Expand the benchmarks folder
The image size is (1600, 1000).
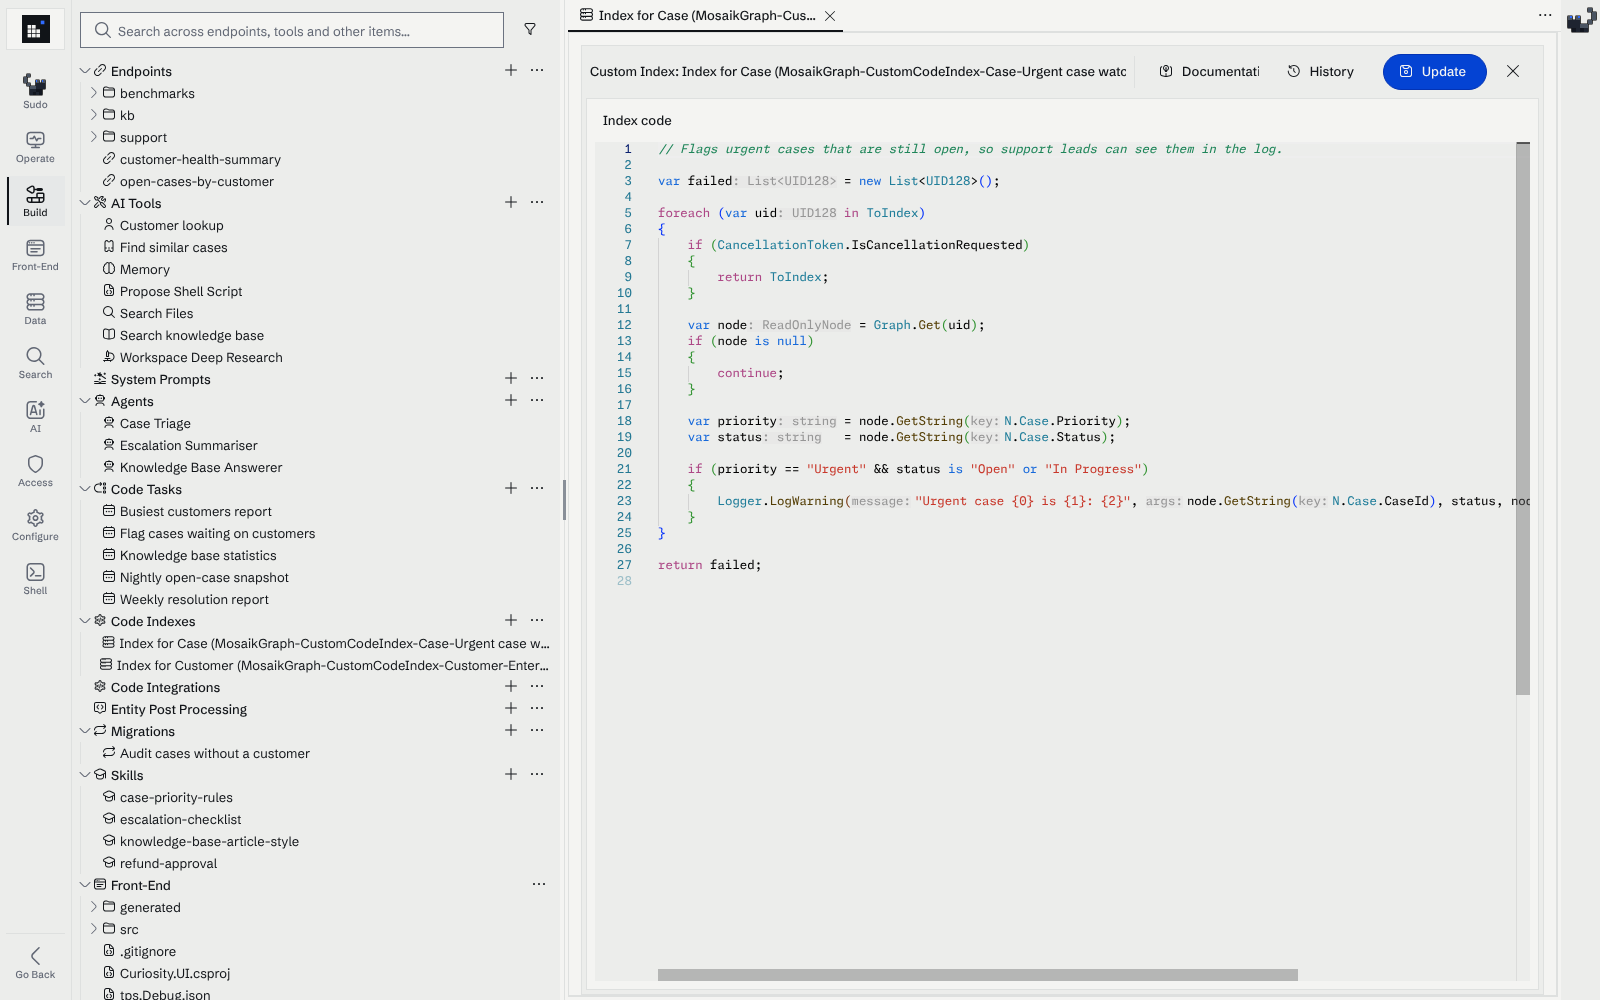click(x=94, y=93)
